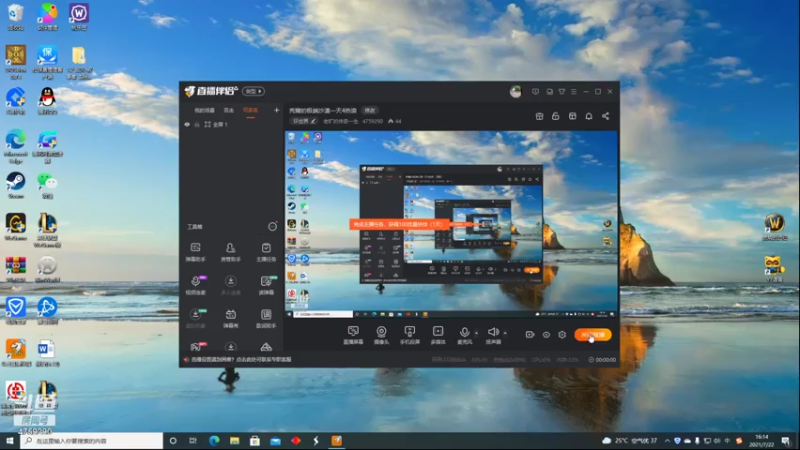Screen dimensions: 800x450
Task: Click the skin shirt icon in title bar
Action: coord(562,92)
